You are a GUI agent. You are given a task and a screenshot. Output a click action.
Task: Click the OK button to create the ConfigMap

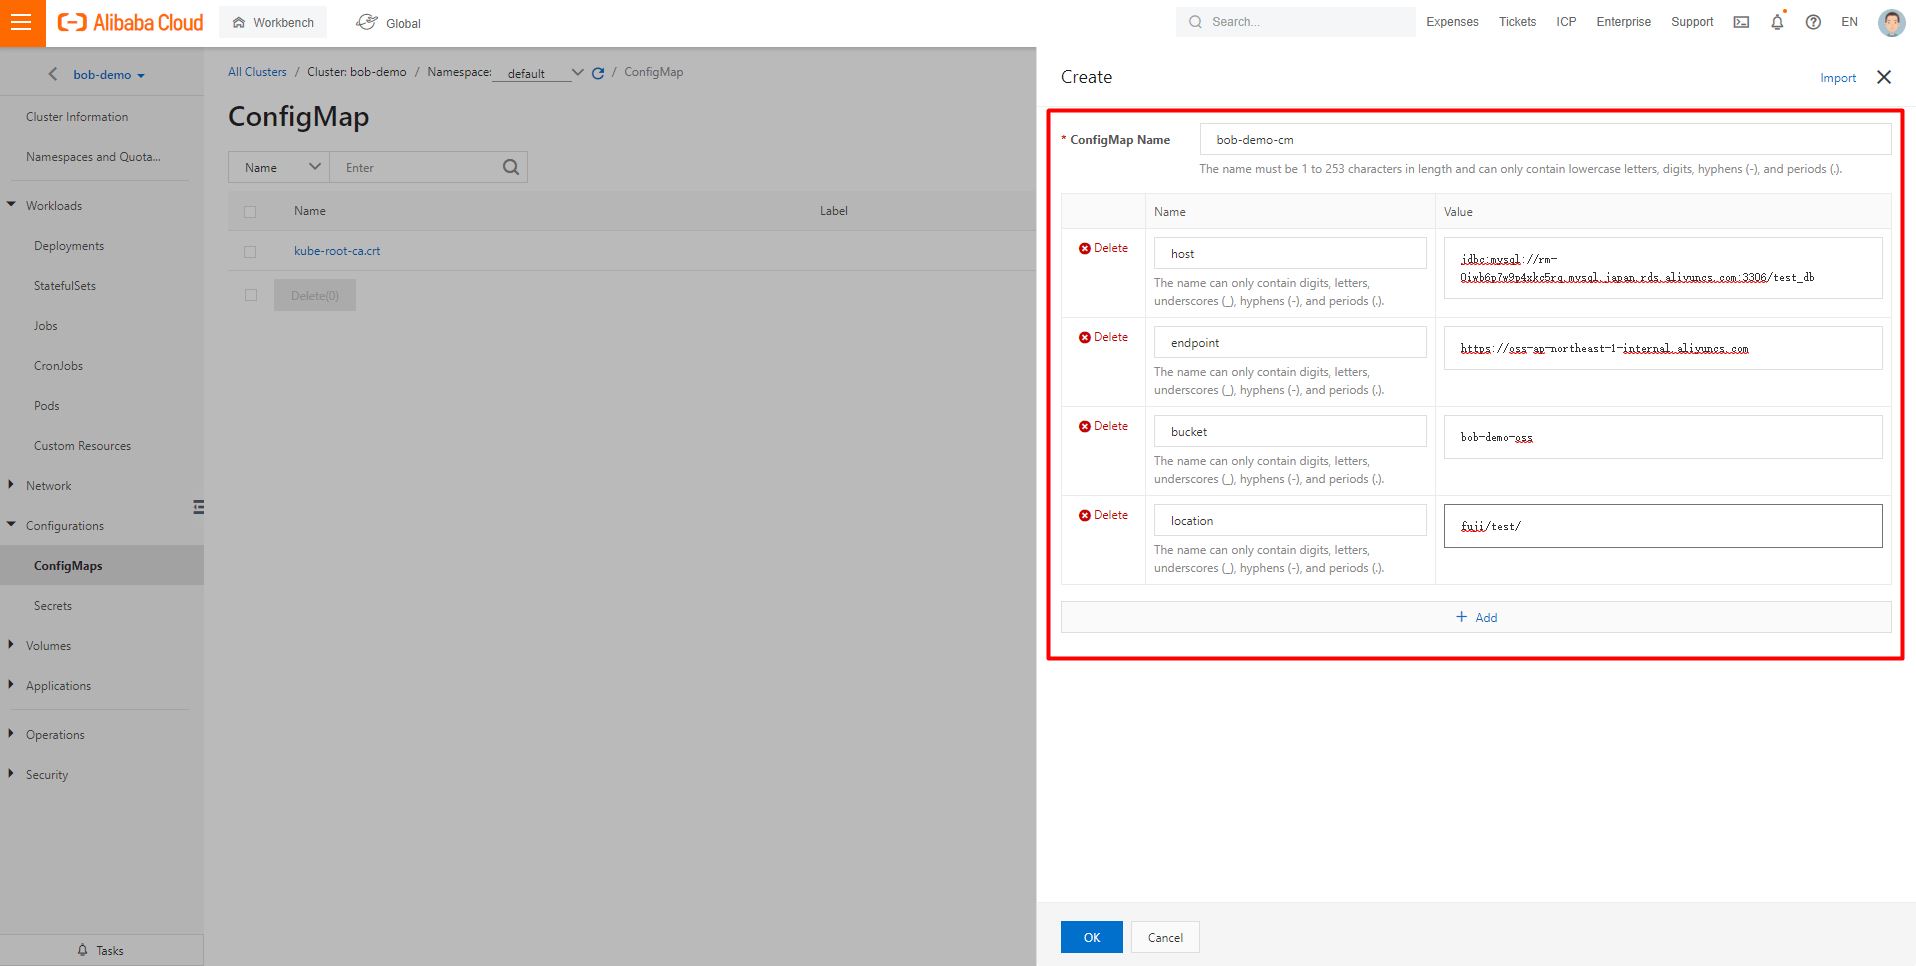pos(1091,937)
